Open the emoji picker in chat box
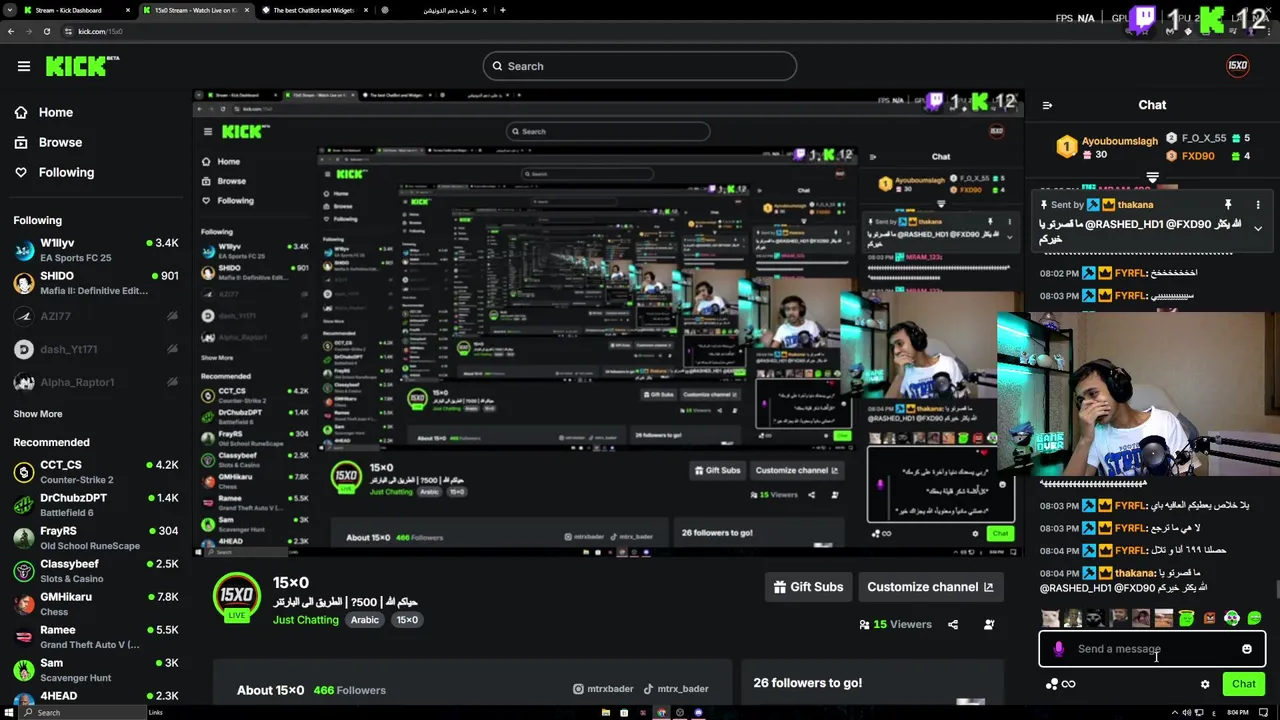This screenshot has height=720, width=1280. (x=1246, y=649)
